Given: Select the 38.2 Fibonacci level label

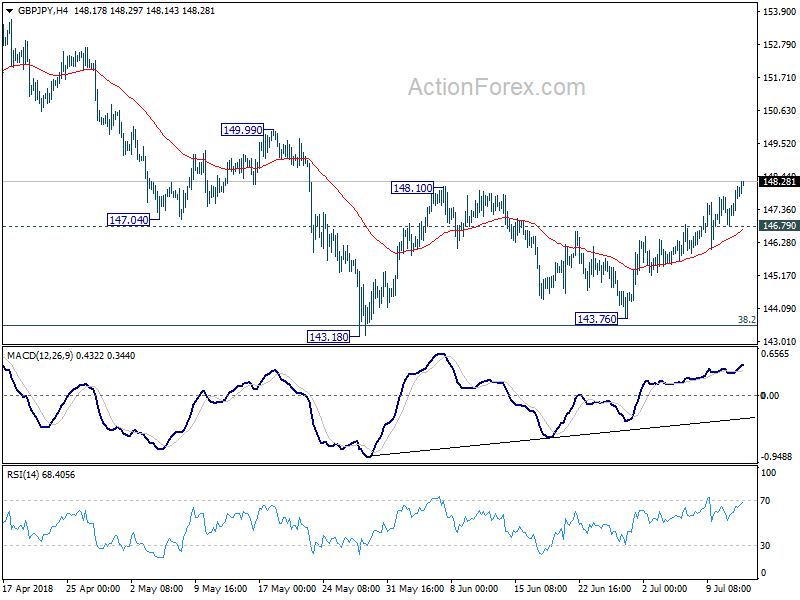Looking at the screenshot, I should (746, 320).
